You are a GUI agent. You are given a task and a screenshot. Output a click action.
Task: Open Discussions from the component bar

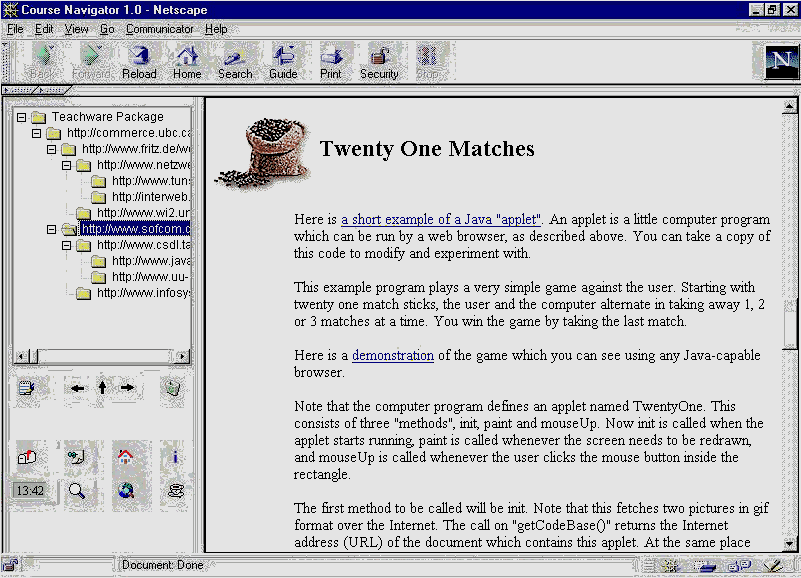click(x=740, y=565)
